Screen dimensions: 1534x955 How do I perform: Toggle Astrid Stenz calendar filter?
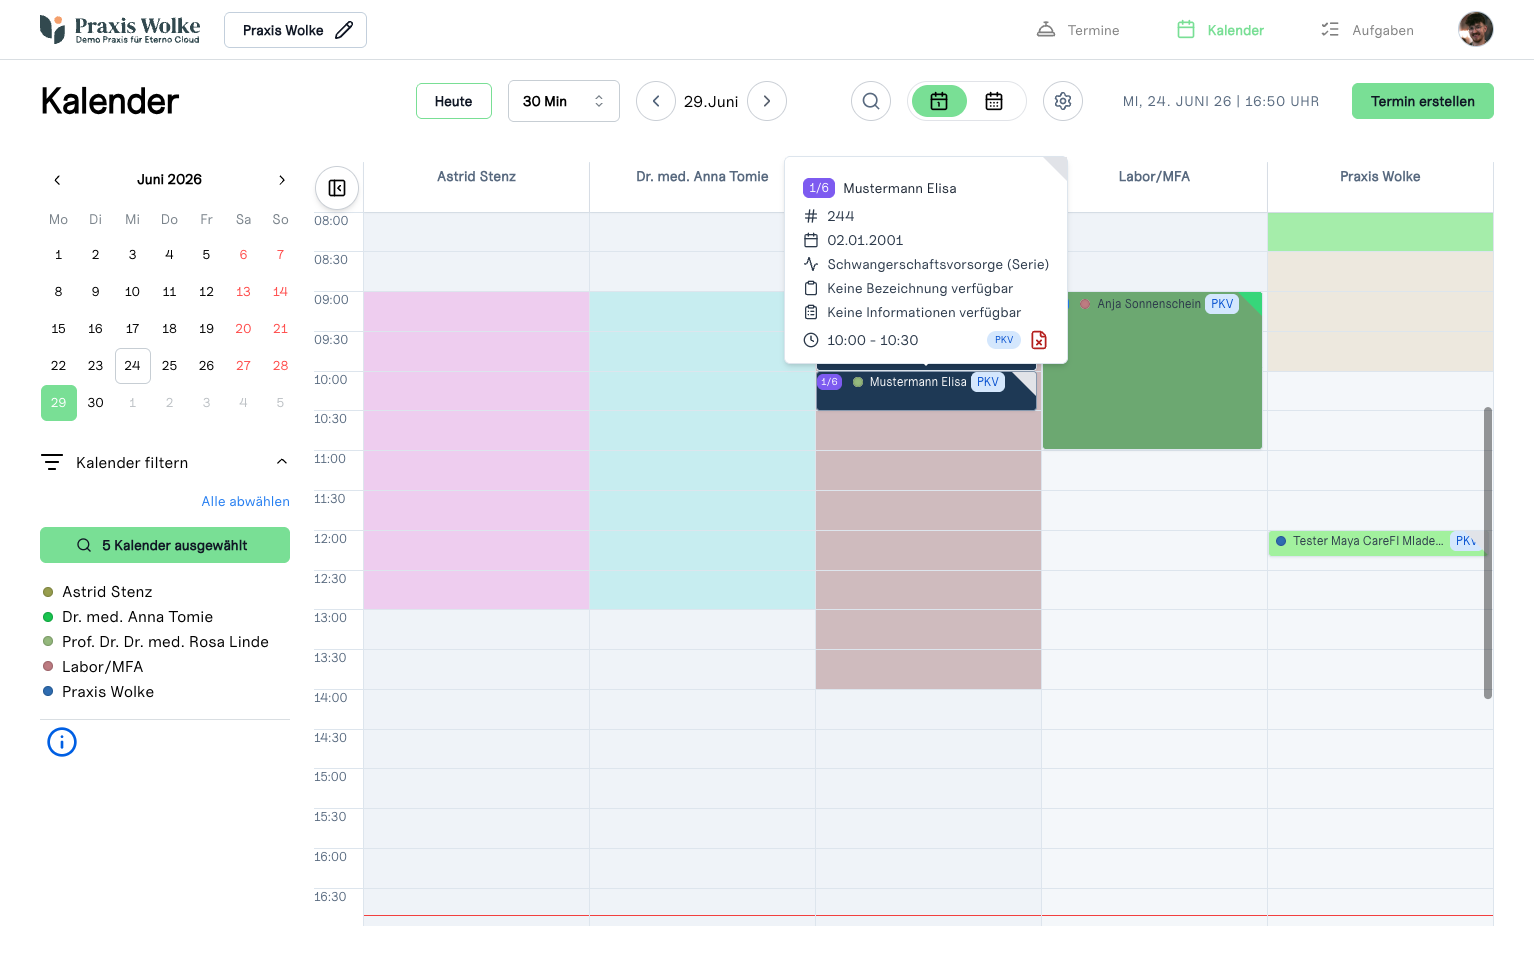coord(97,592)
